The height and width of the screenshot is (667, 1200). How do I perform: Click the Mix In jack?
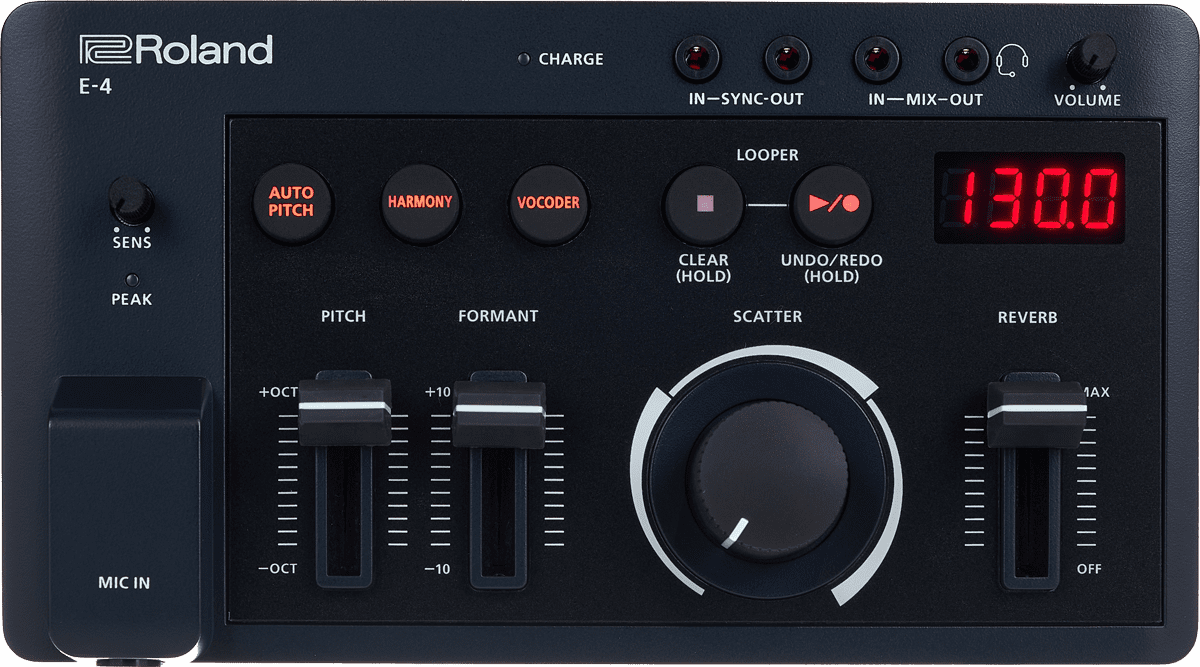(877, 58)
